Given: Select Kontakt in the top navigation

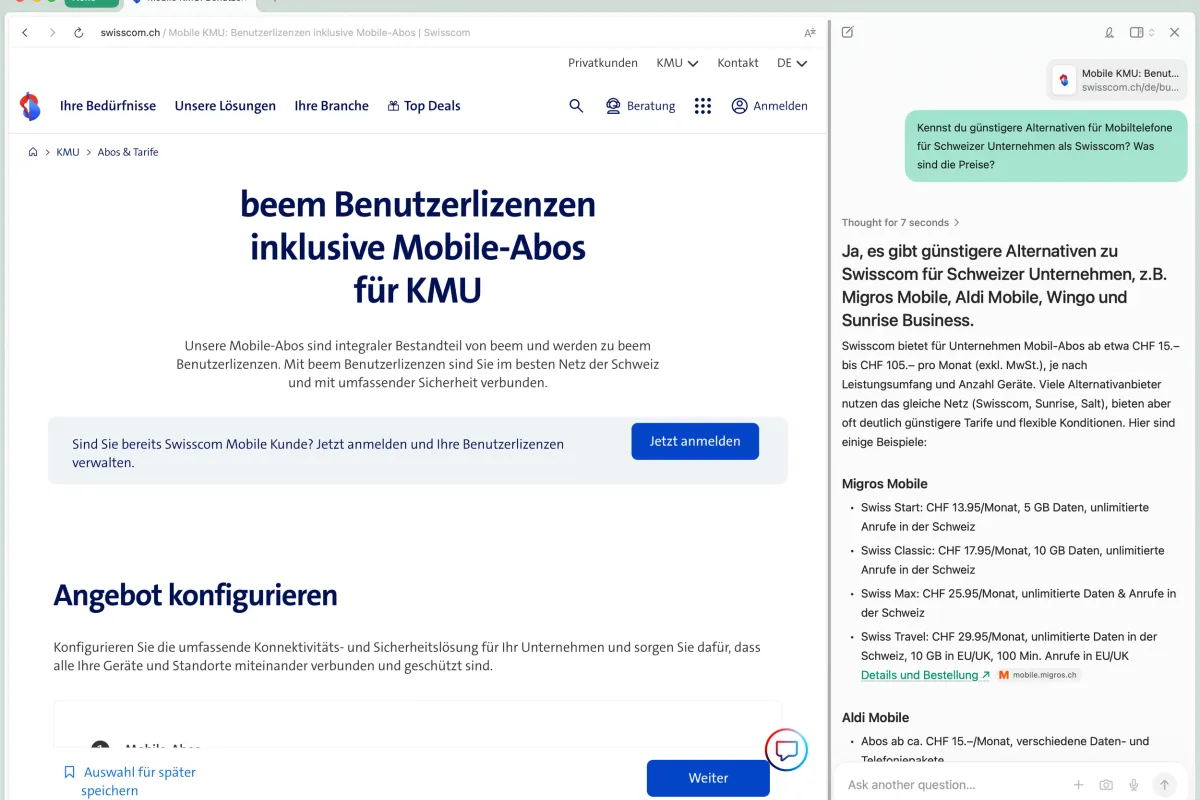Looking at the screenshot, I should click(737, 62).
